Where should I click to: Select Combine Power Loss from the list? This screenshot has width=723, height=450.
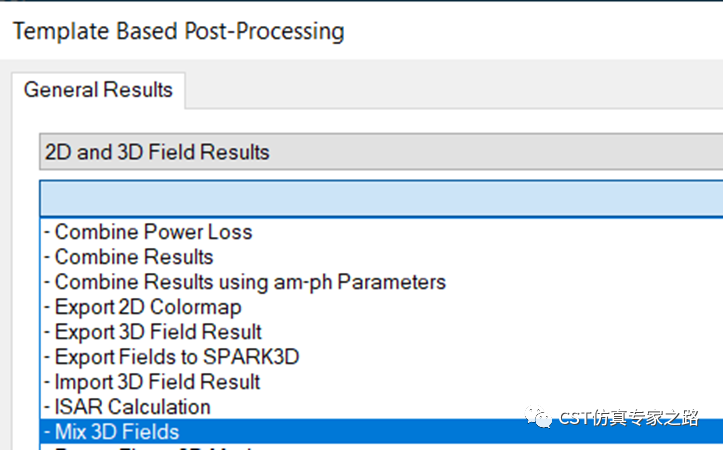point(154,232)
